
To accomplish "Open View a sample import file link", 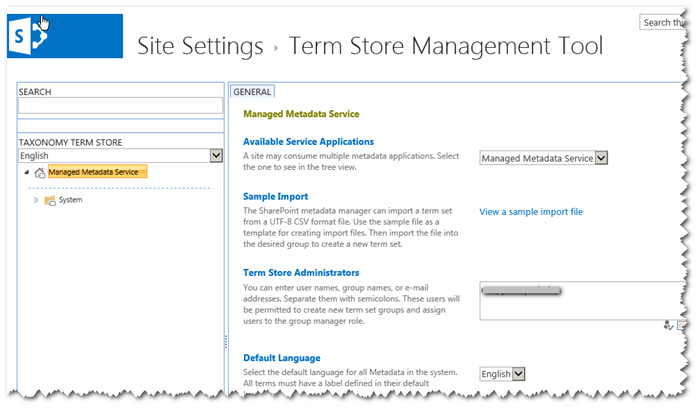I will (531, 212).
